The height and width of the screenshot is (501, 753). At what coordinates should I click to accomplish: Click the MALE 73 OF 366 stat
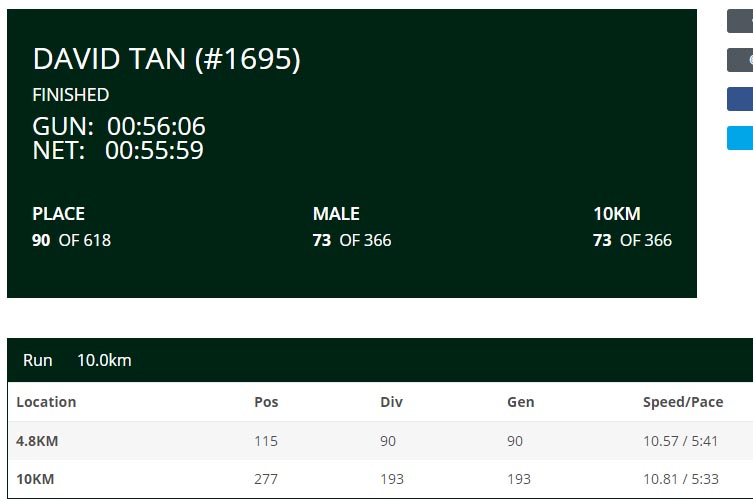[x=352, y=227]
